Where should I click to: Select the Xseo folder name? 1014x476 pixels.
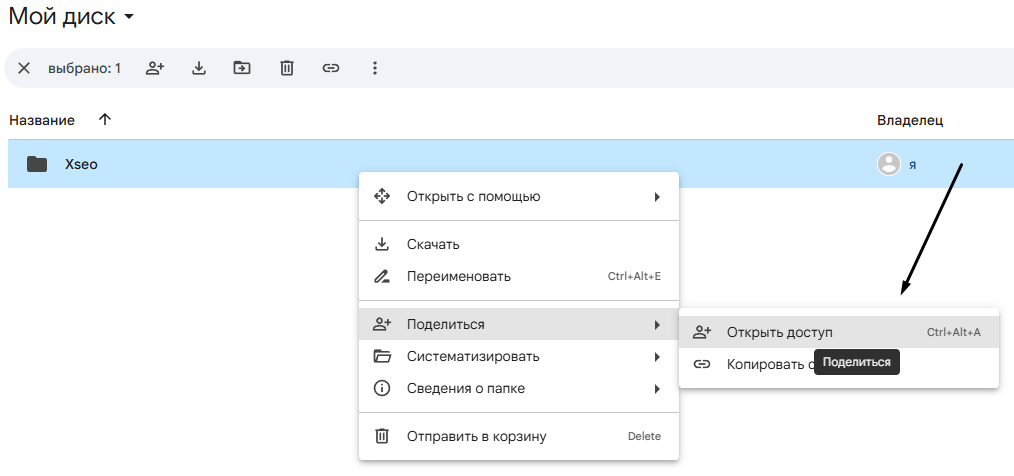click(x=81, y=164)
